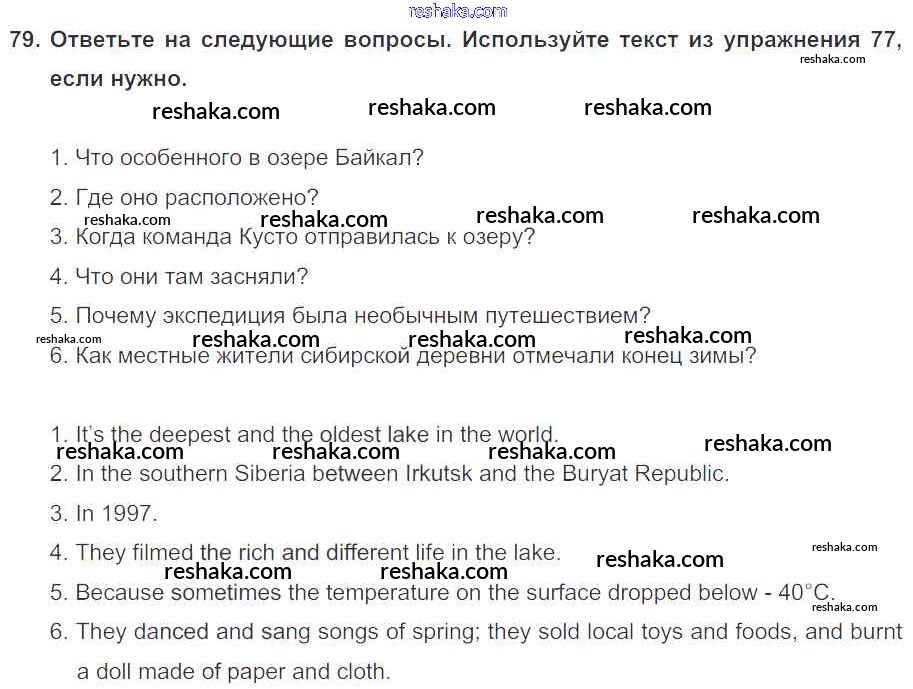Image resolution: width=913 pixels, height=689 pixels.
Task: Click answer 1 about the deepest lake
Action: (305, 435)
